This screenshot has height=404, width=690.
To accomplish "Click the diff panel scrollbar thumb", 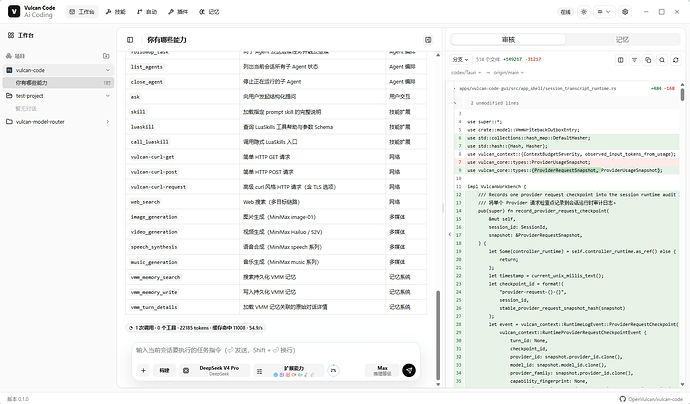I will (682, 94).
